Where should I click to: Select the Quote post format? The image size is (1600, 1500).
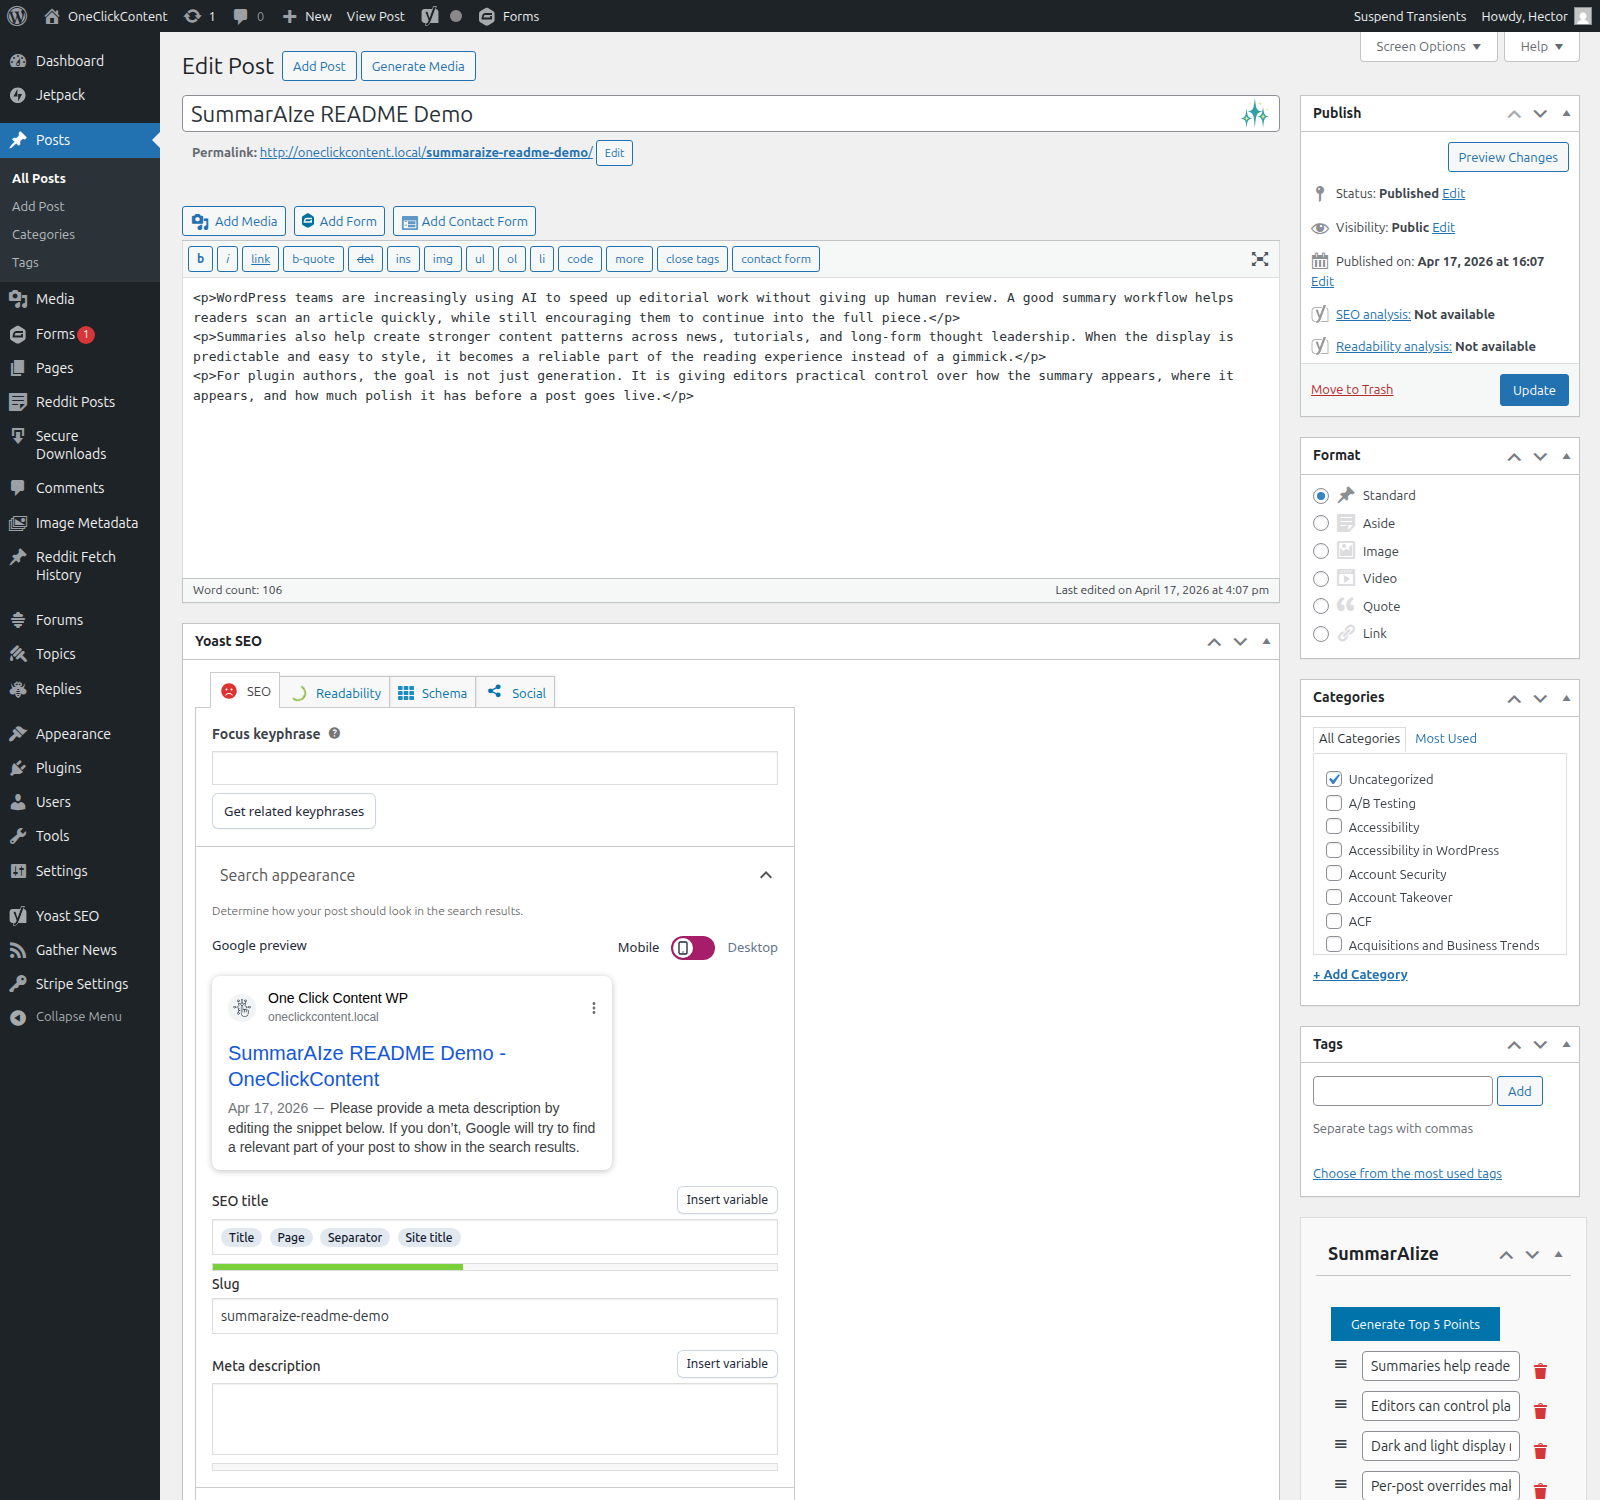(x=1321, y=606)
